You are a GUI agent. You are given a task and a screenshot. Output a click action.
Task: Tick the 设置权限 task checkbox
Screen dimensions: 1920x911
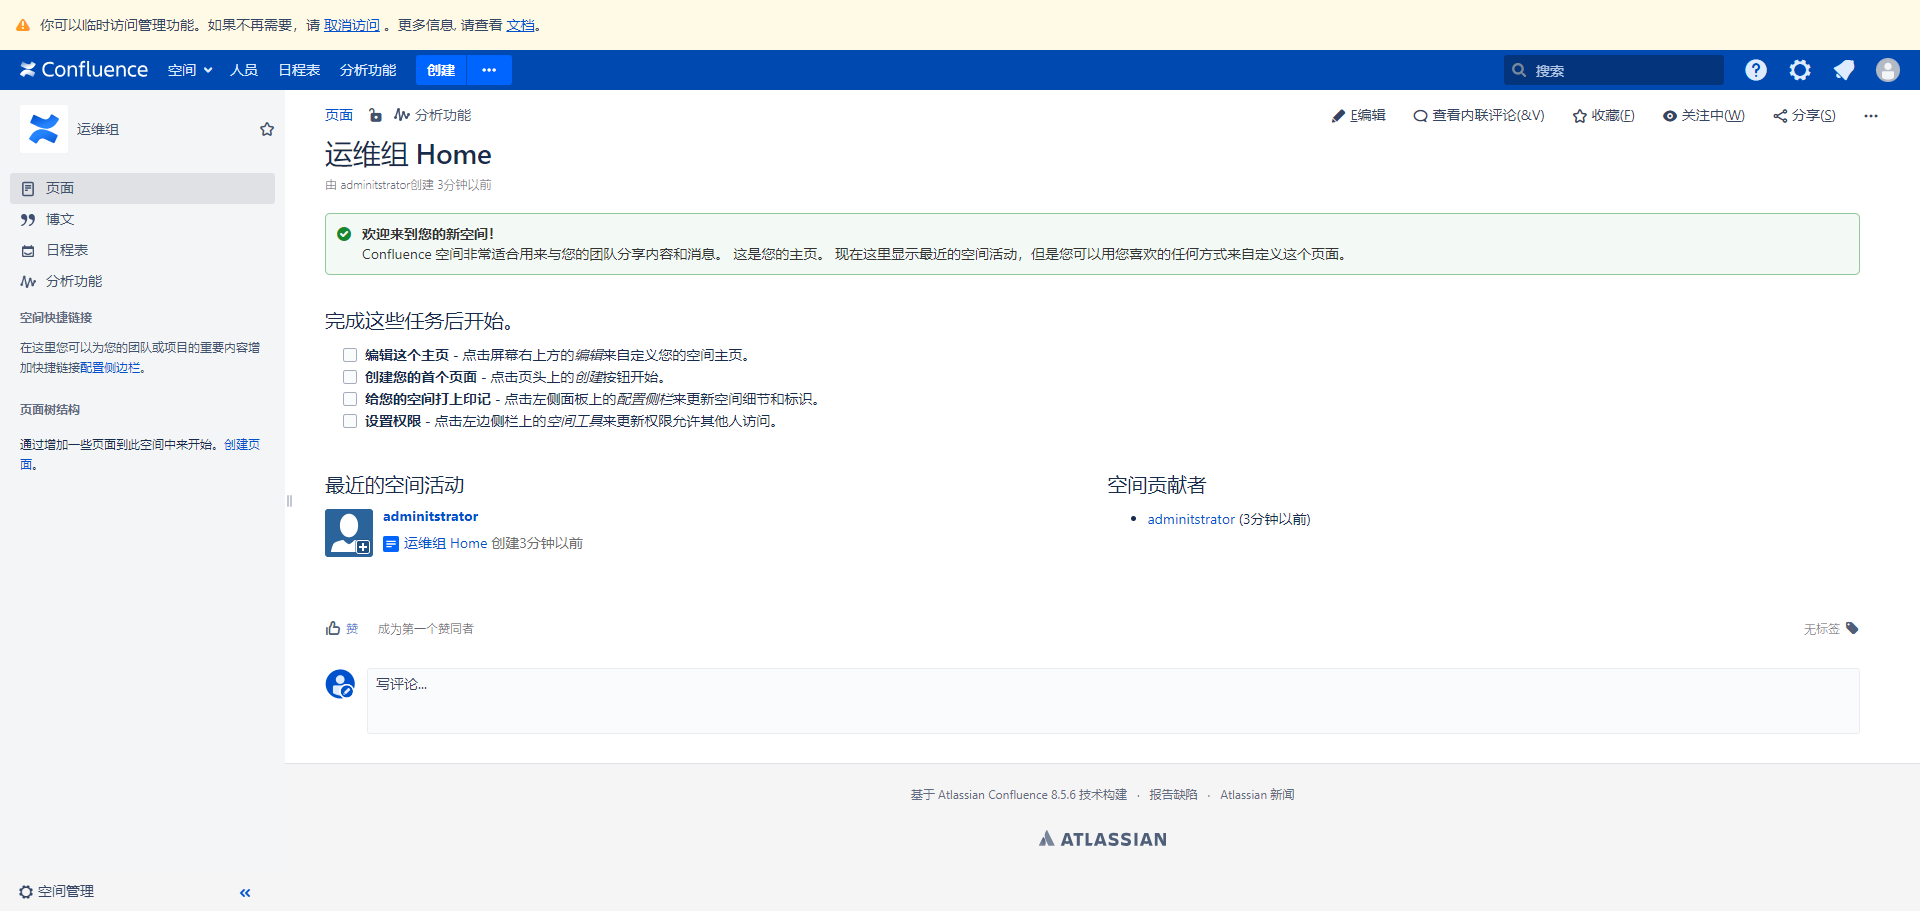tap(350, 421)
